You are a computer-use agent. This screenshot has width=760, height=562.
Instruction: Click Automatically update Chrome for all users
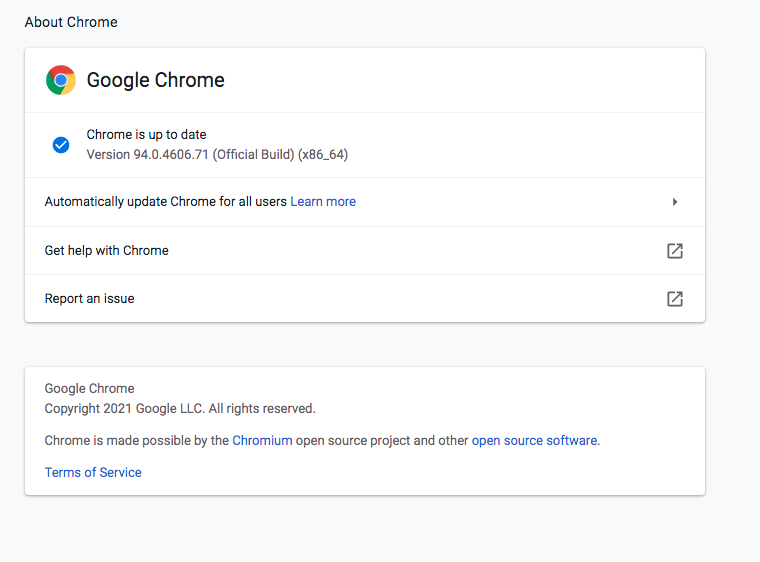pos(166,202)
